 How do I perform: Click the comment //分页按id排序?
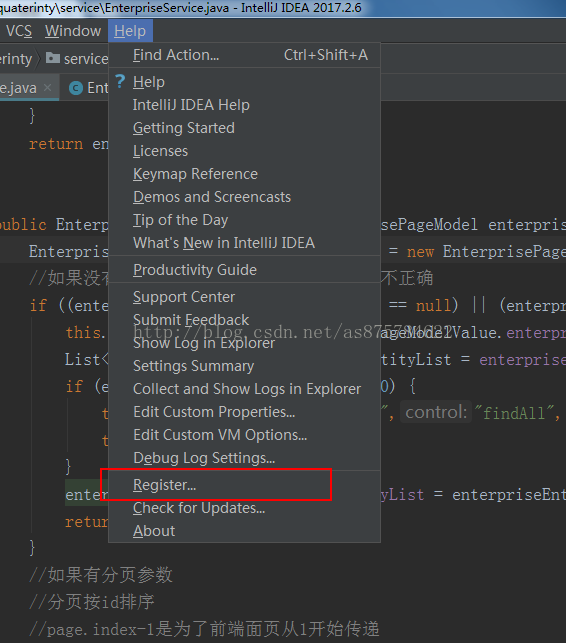click(x=92, y=602)
